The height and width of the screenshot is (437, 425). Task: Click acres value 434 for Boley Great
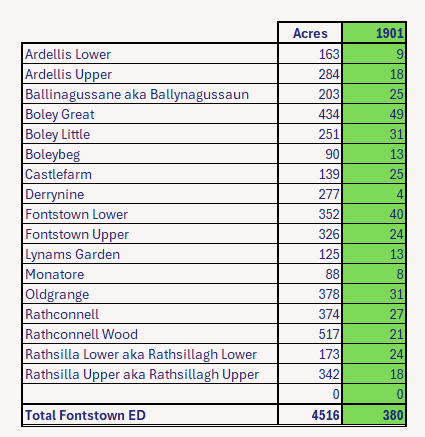click(310, 114)
